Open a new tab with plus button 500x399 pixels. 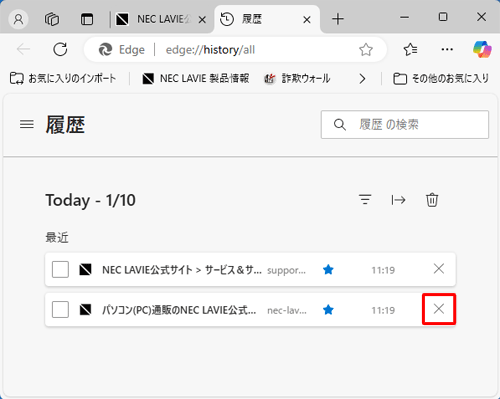coord(338,19)
